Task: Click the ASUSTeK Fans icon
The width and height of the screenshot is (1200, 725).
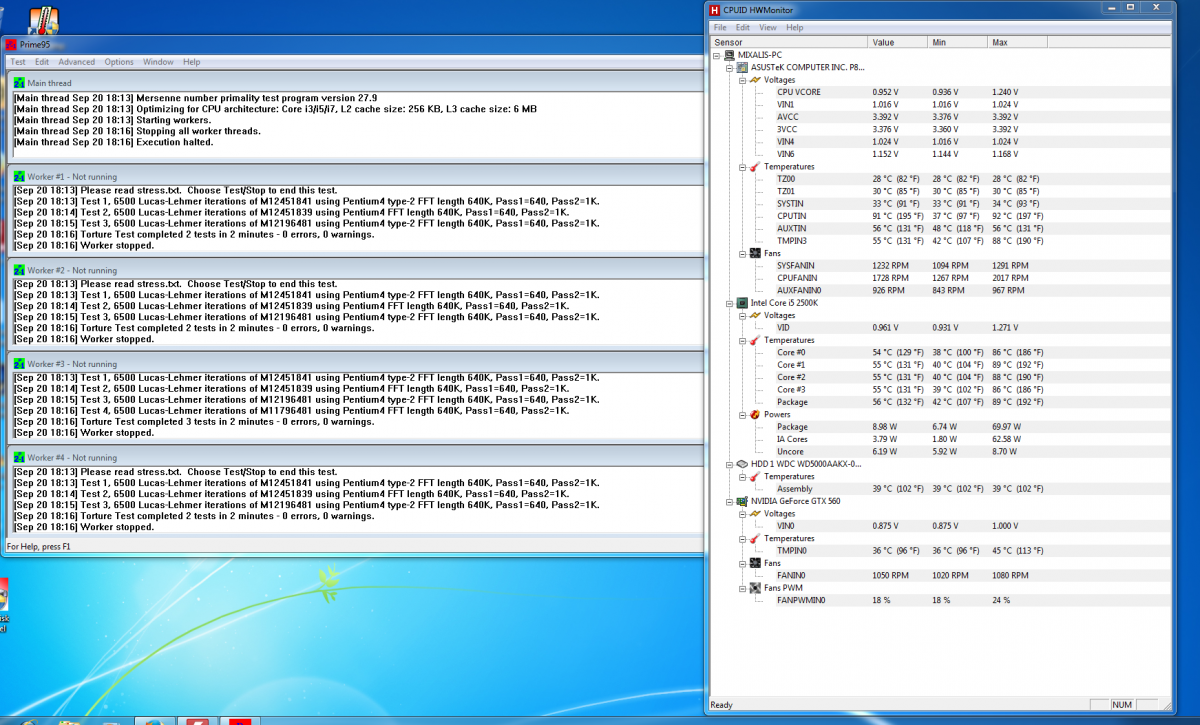Action: tap(755, 253)
